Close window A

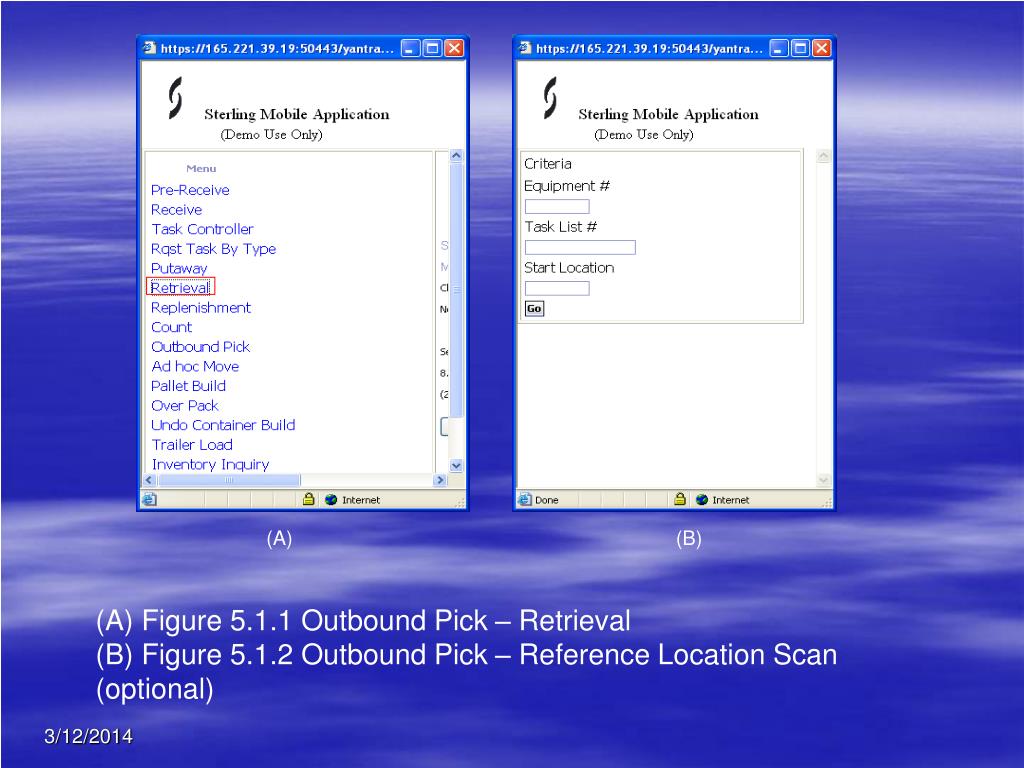(454, 48)
